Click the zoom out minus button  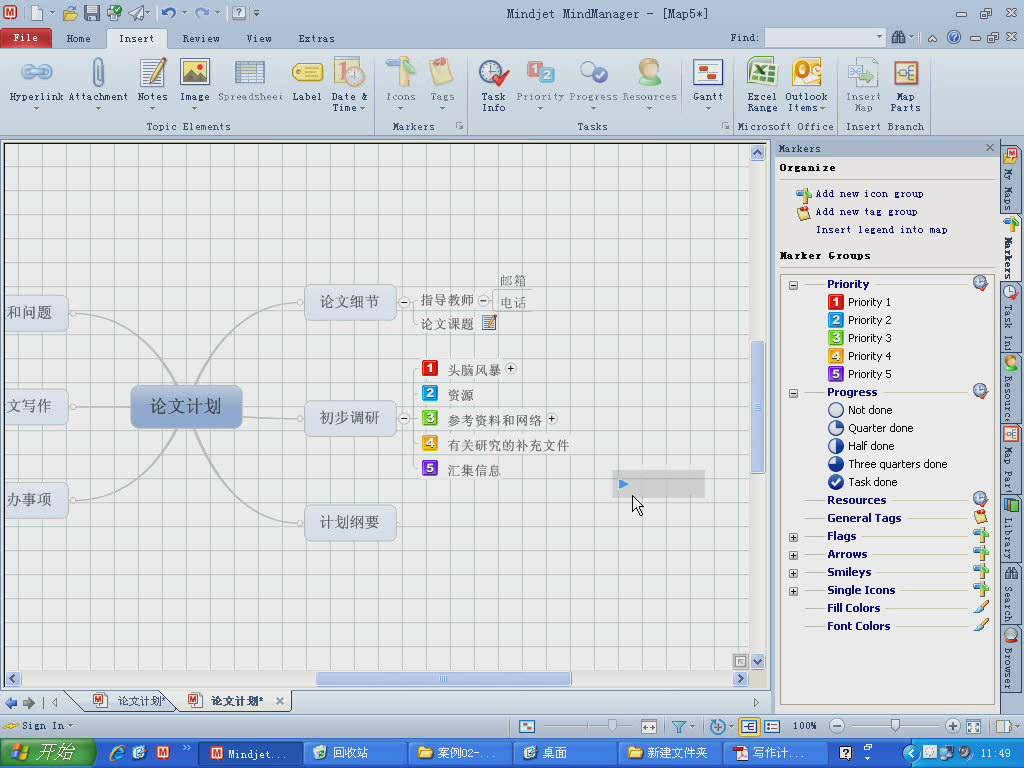pos(837,726)
